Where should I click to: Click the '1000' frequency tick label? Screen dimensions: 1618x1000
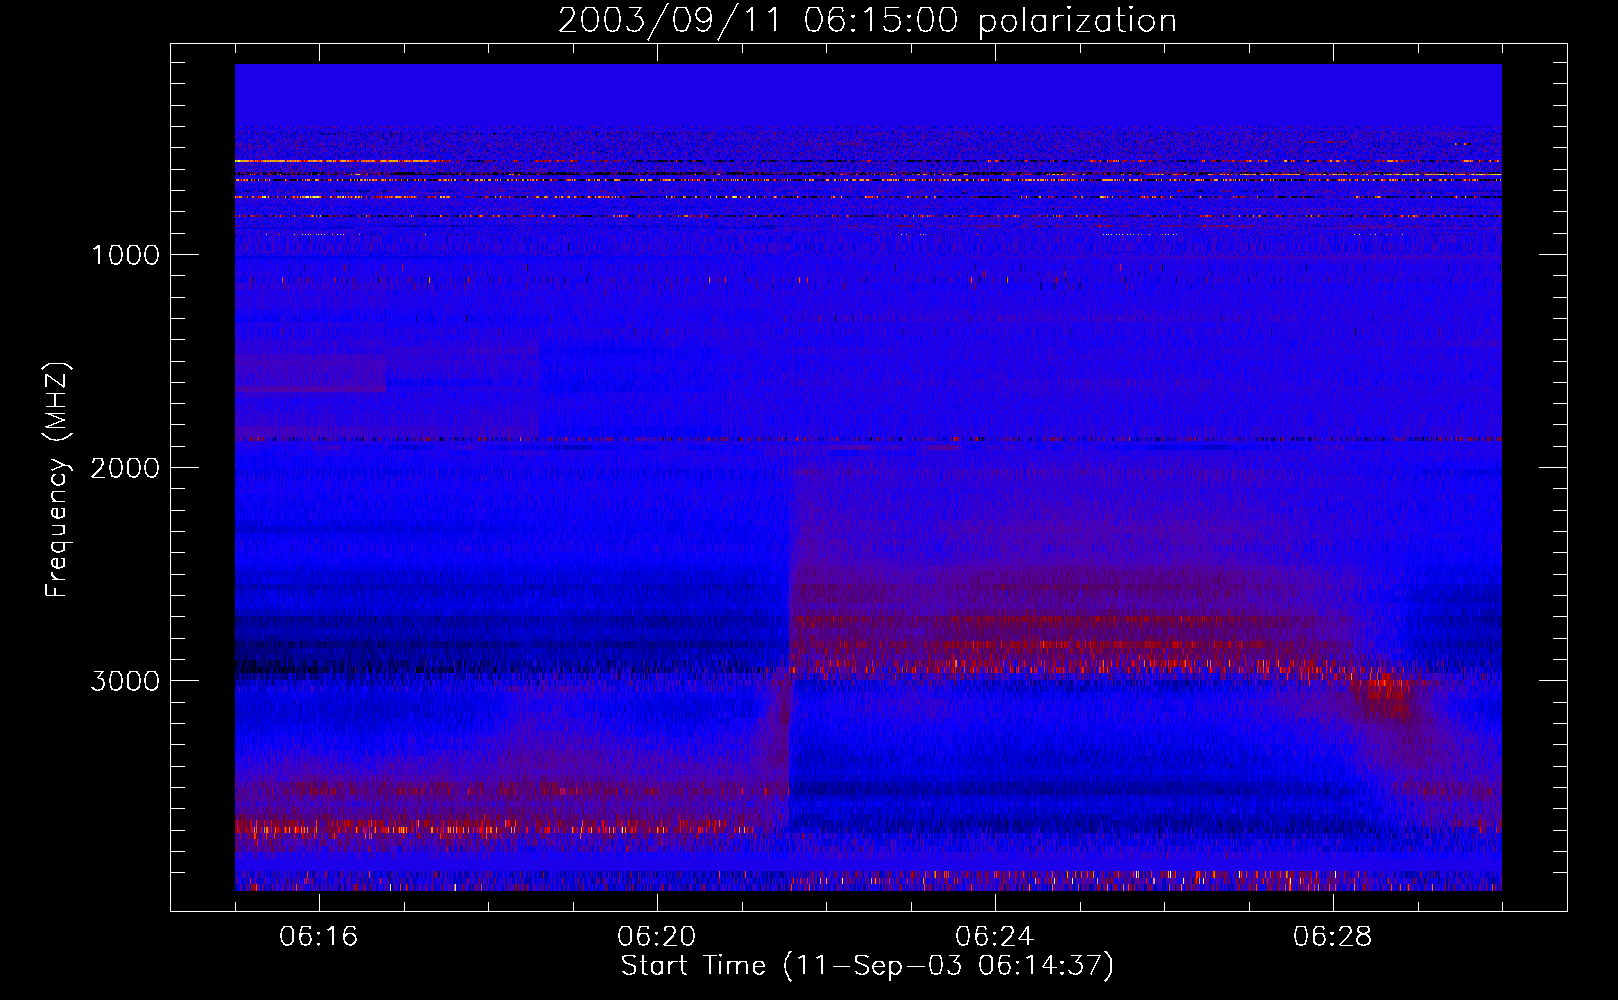tap(126, 255)
